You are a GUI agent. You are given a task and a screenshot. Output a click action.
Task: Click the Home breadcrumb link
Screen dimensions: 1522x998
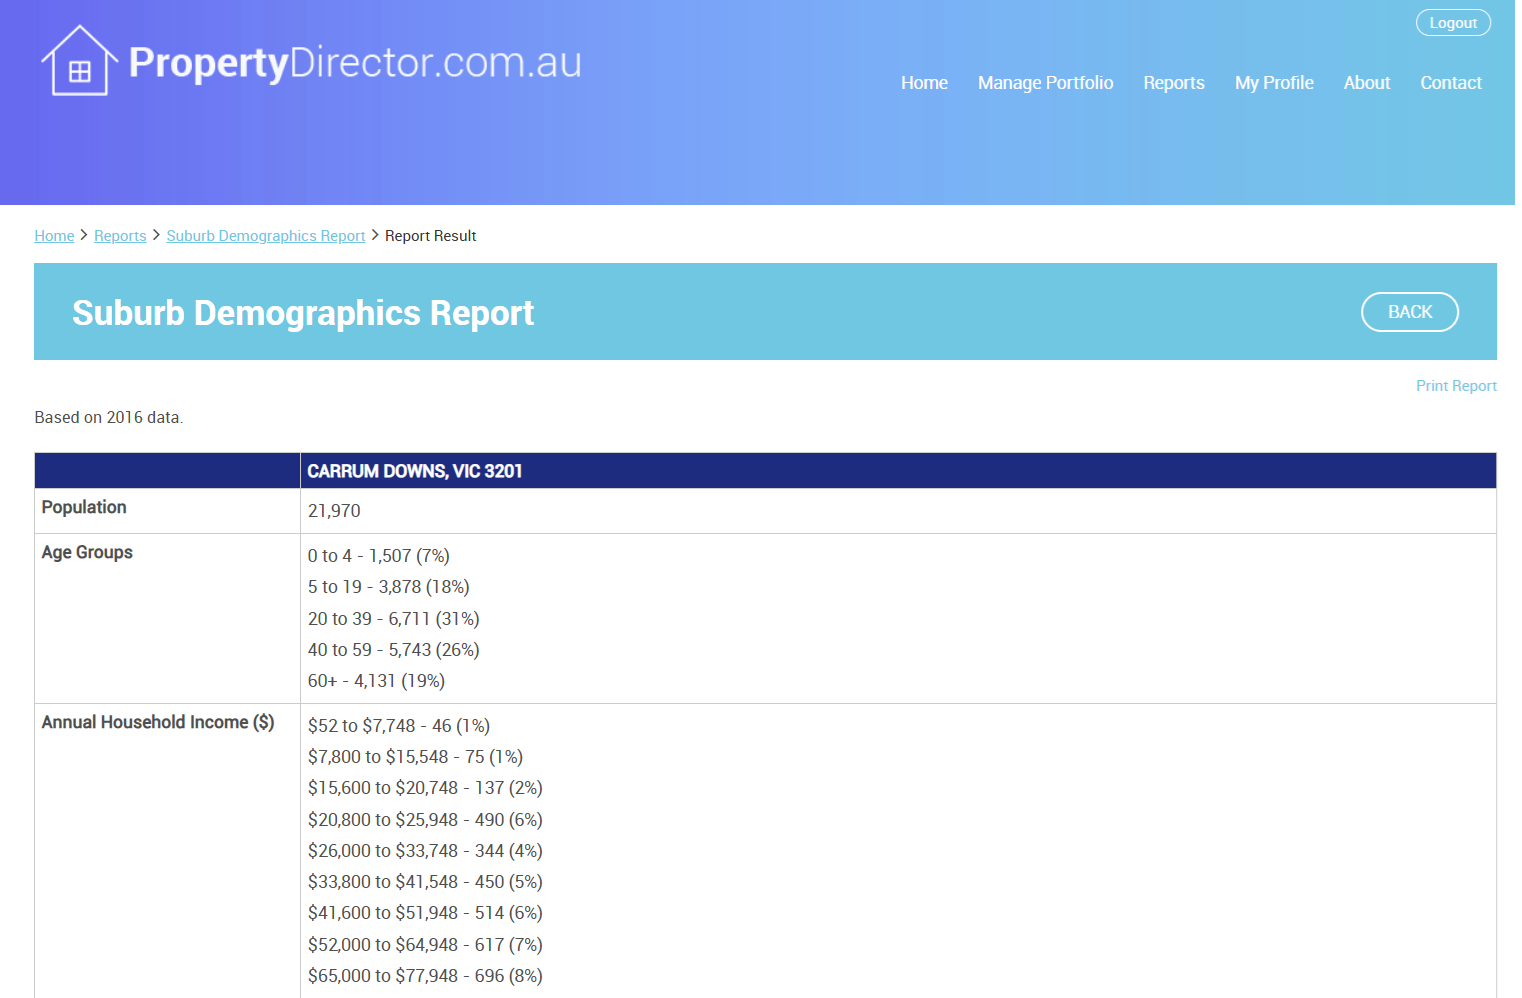(x=54, y=236)
